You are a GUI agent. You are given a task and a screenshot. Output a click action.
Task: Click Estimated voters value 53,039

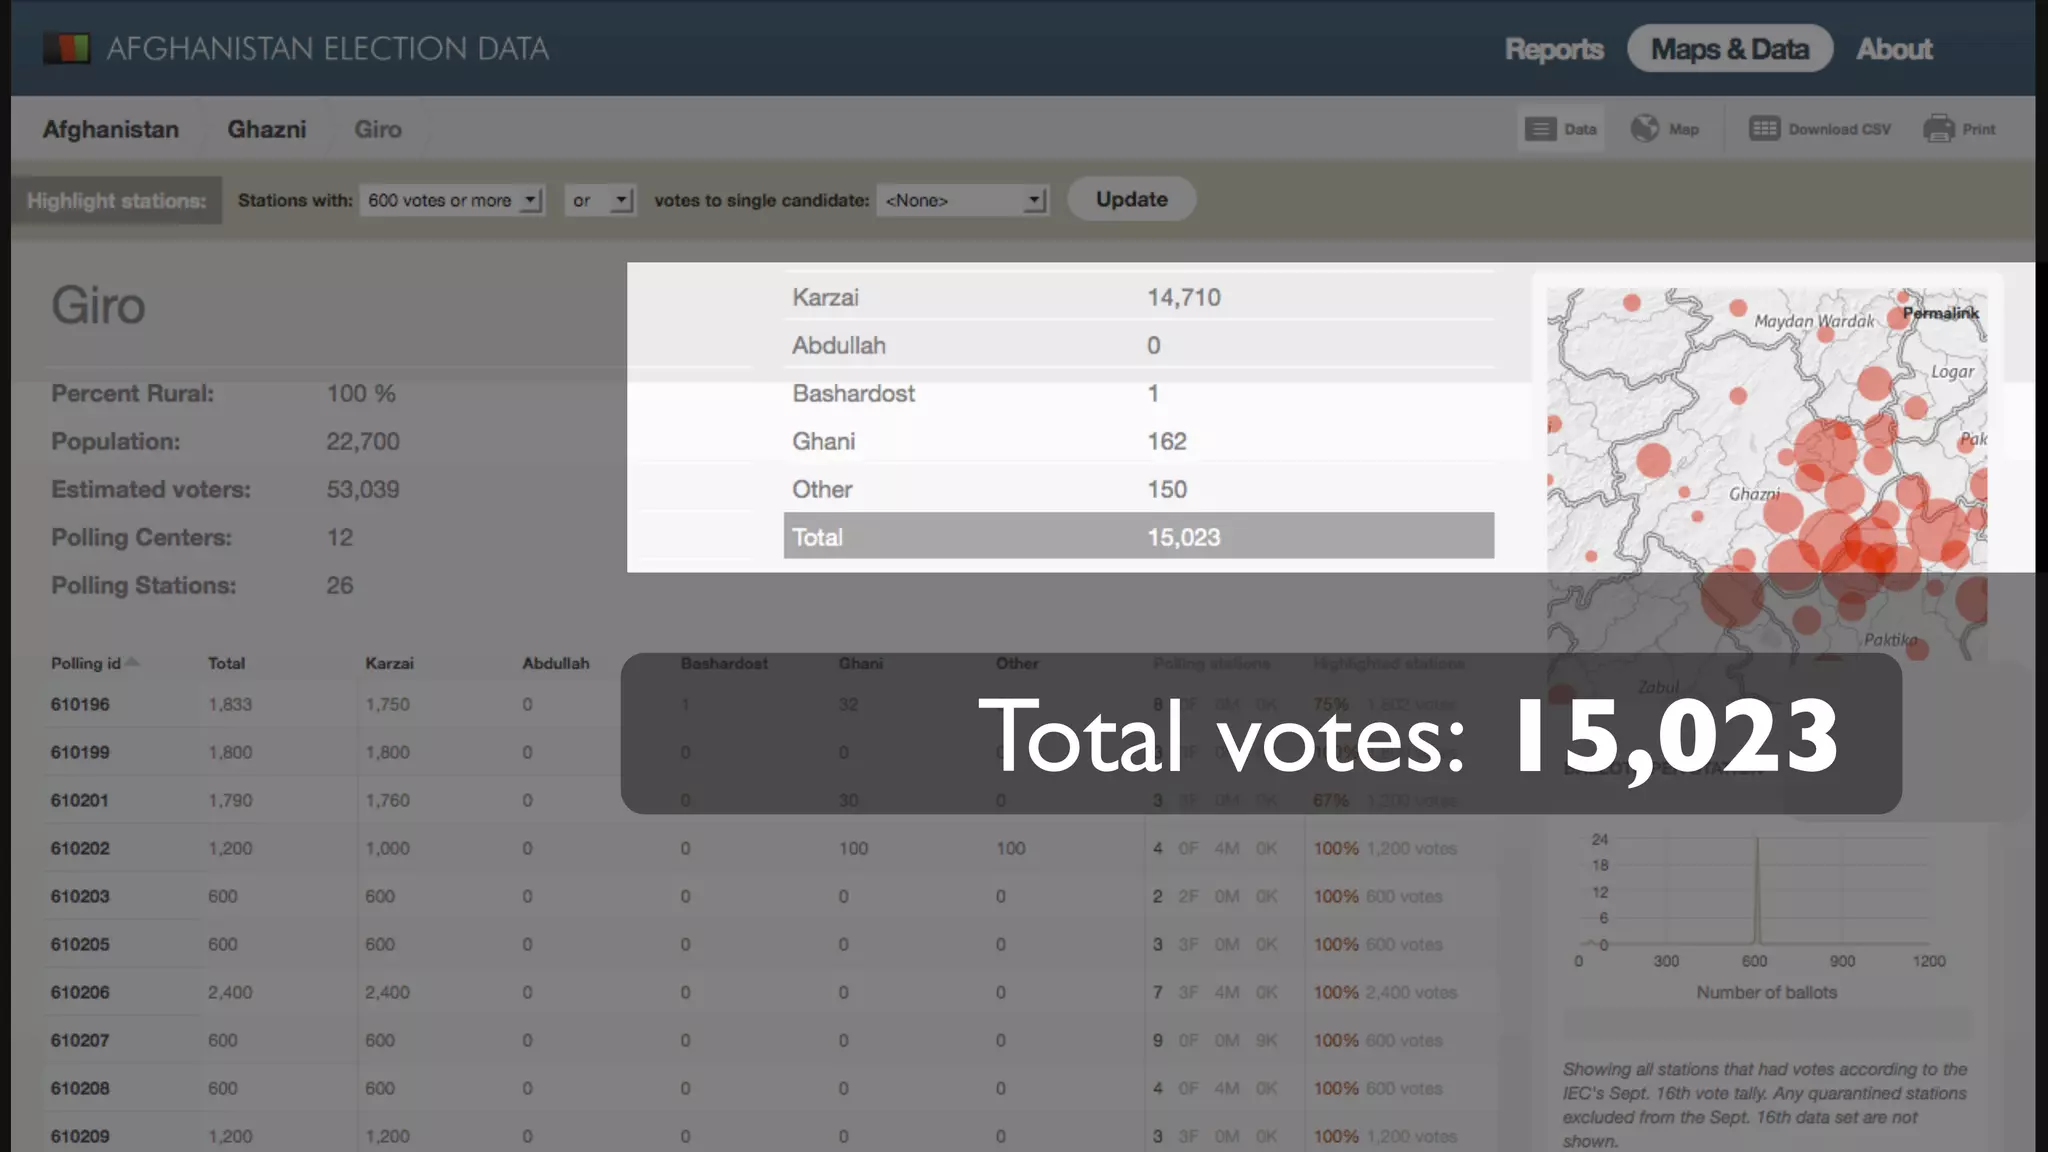[363, 489]
